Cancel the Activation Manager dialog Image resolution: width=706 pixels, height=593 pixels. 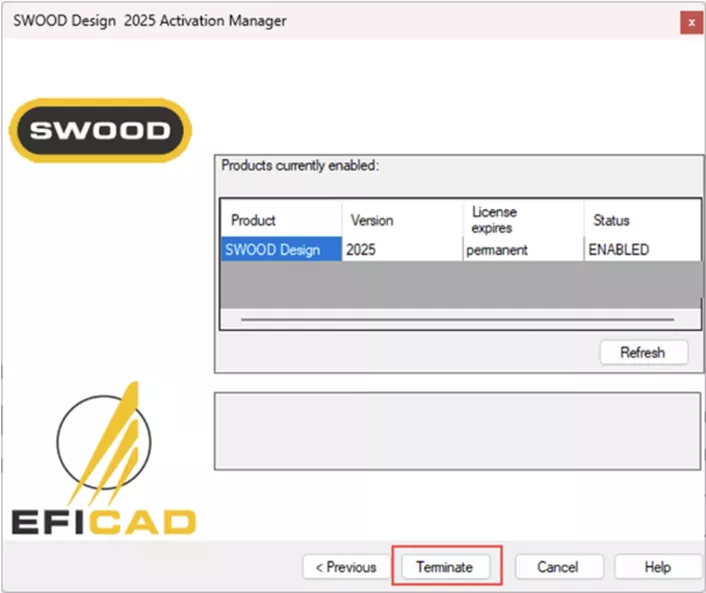coord(558,566)
